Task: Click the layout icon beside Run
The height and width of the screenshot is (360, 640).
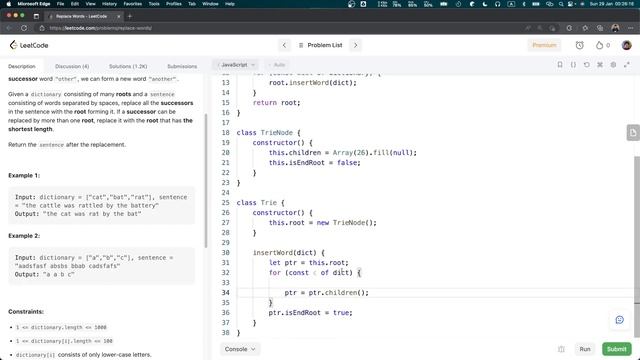Action: coord(561,349)
